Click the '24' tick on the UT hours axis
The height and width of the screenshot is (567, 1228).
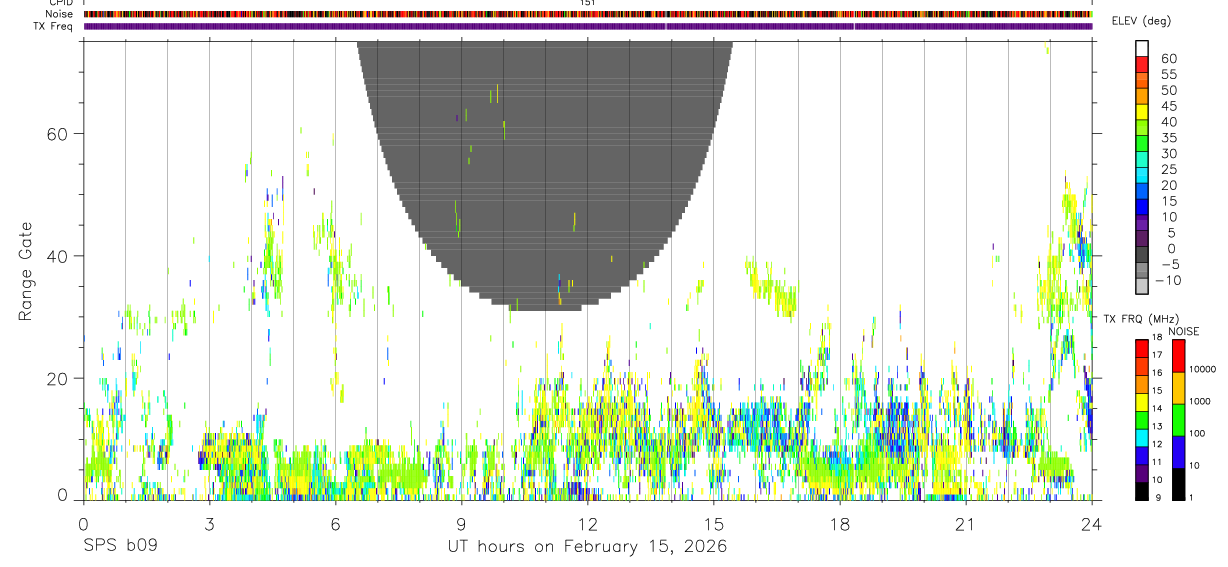1092,524
